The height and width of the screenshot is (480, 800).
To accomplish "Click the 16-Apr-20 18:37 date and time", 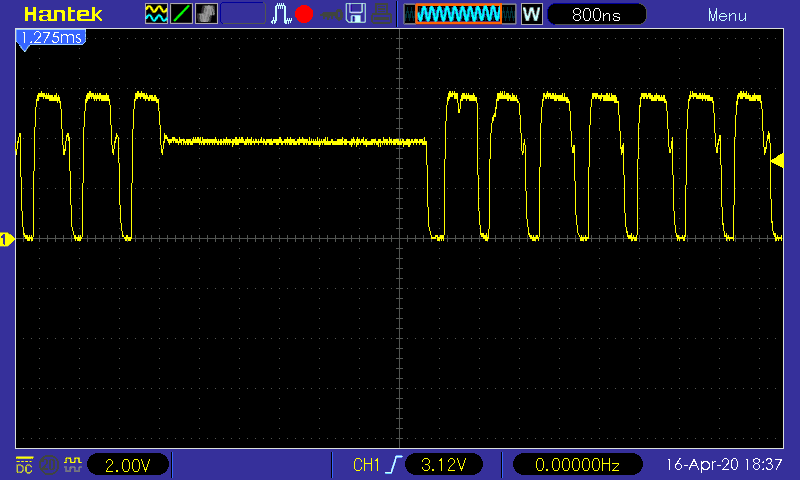I will point(724,465).
